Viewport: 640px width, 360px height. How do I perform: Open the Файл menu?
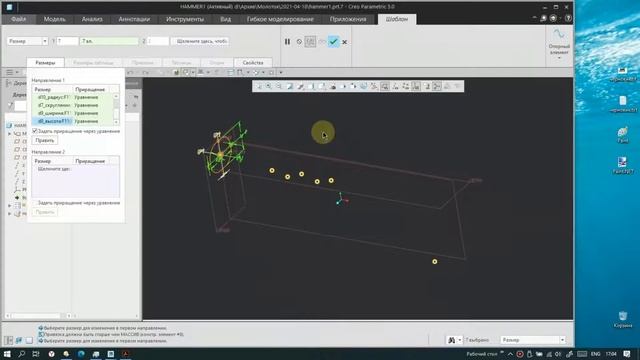(18, 19)
